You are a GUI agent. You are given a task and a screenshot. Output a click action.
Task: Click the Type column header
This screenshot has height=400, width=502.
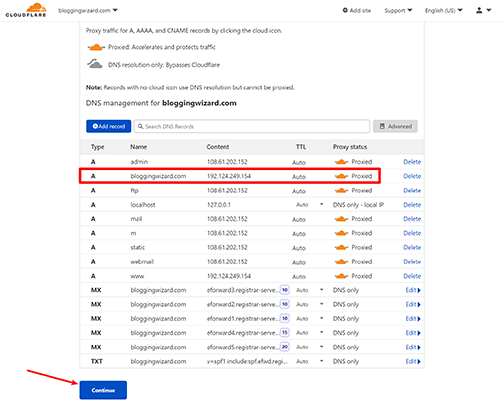pyautogui.click(x=97, y=147)
